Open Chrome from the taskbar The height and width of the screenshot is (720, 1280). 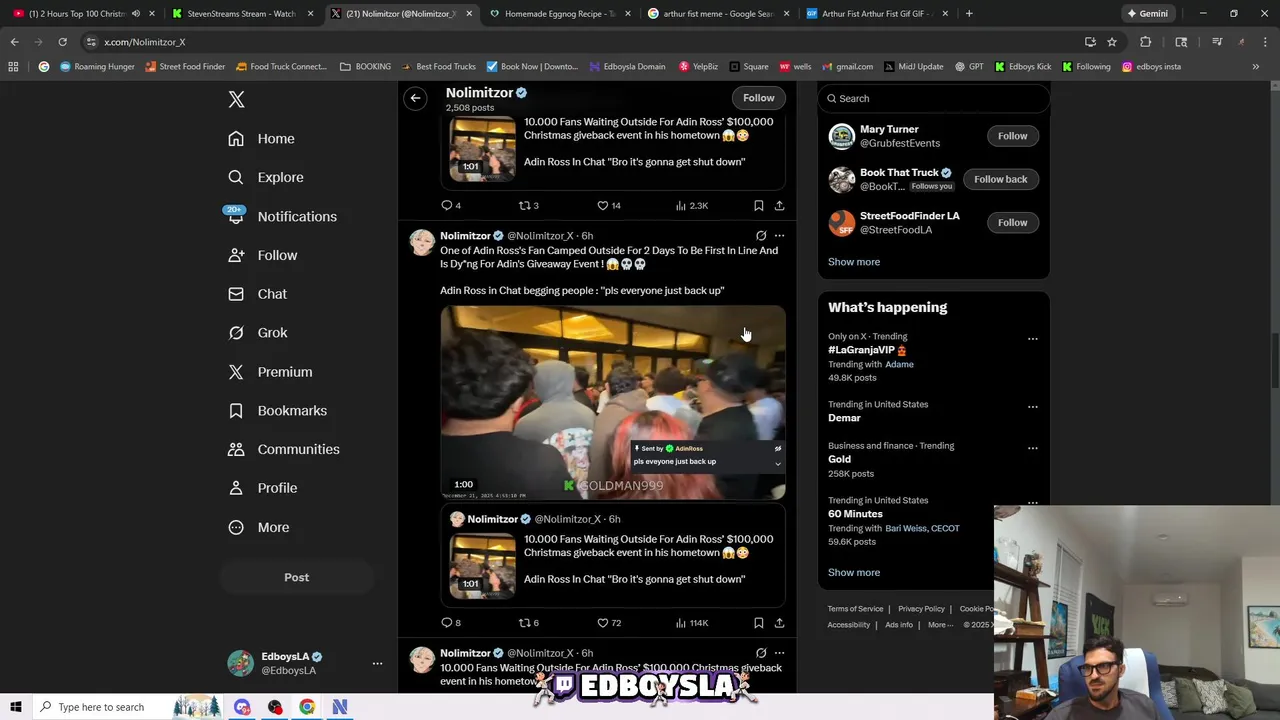(307, 707)
